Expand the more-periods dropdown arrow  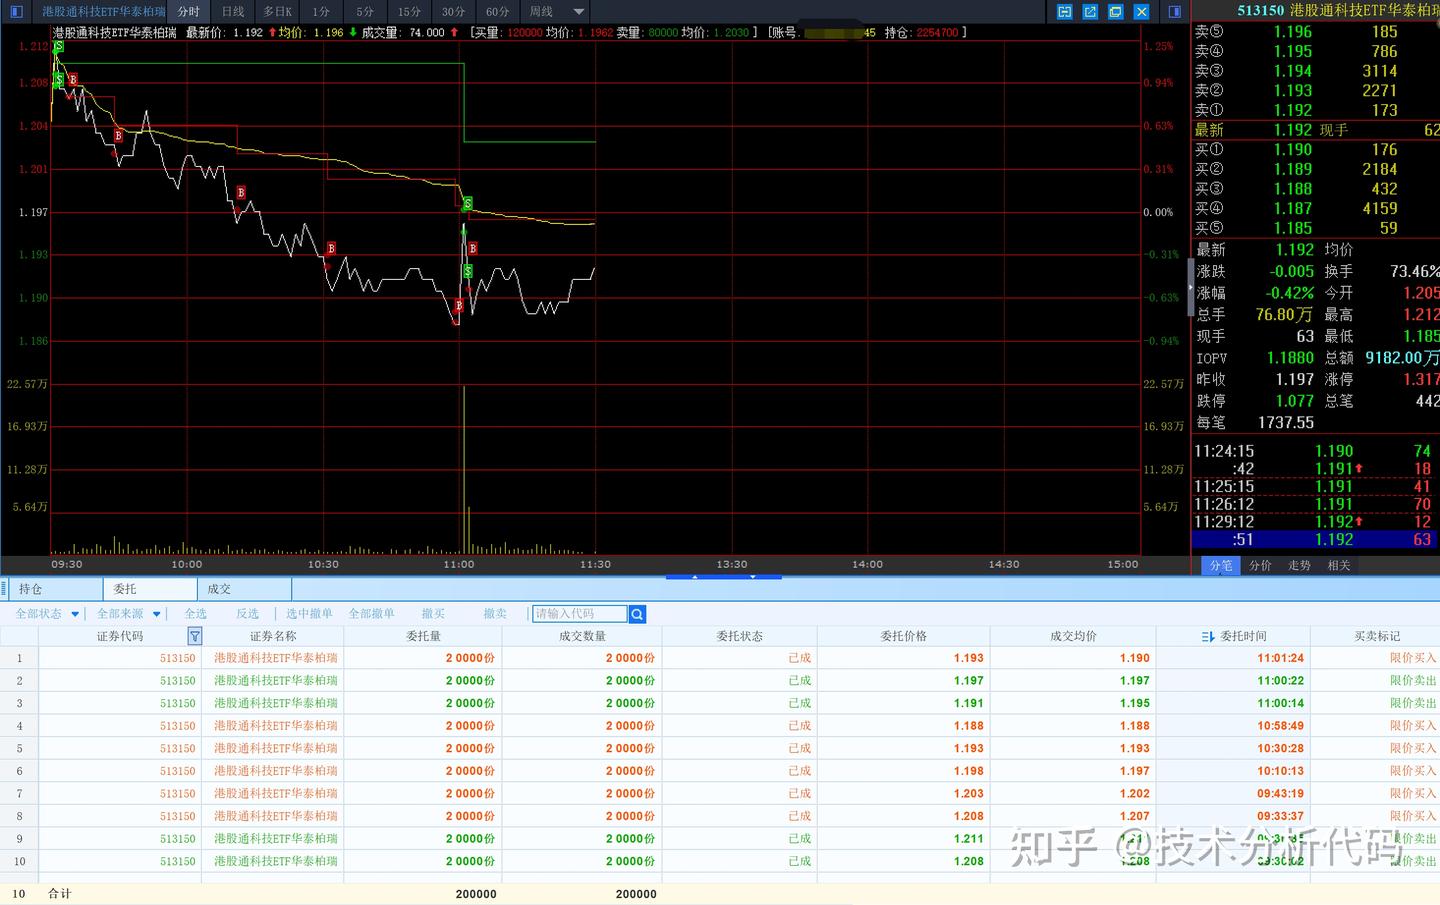(578, 12)
